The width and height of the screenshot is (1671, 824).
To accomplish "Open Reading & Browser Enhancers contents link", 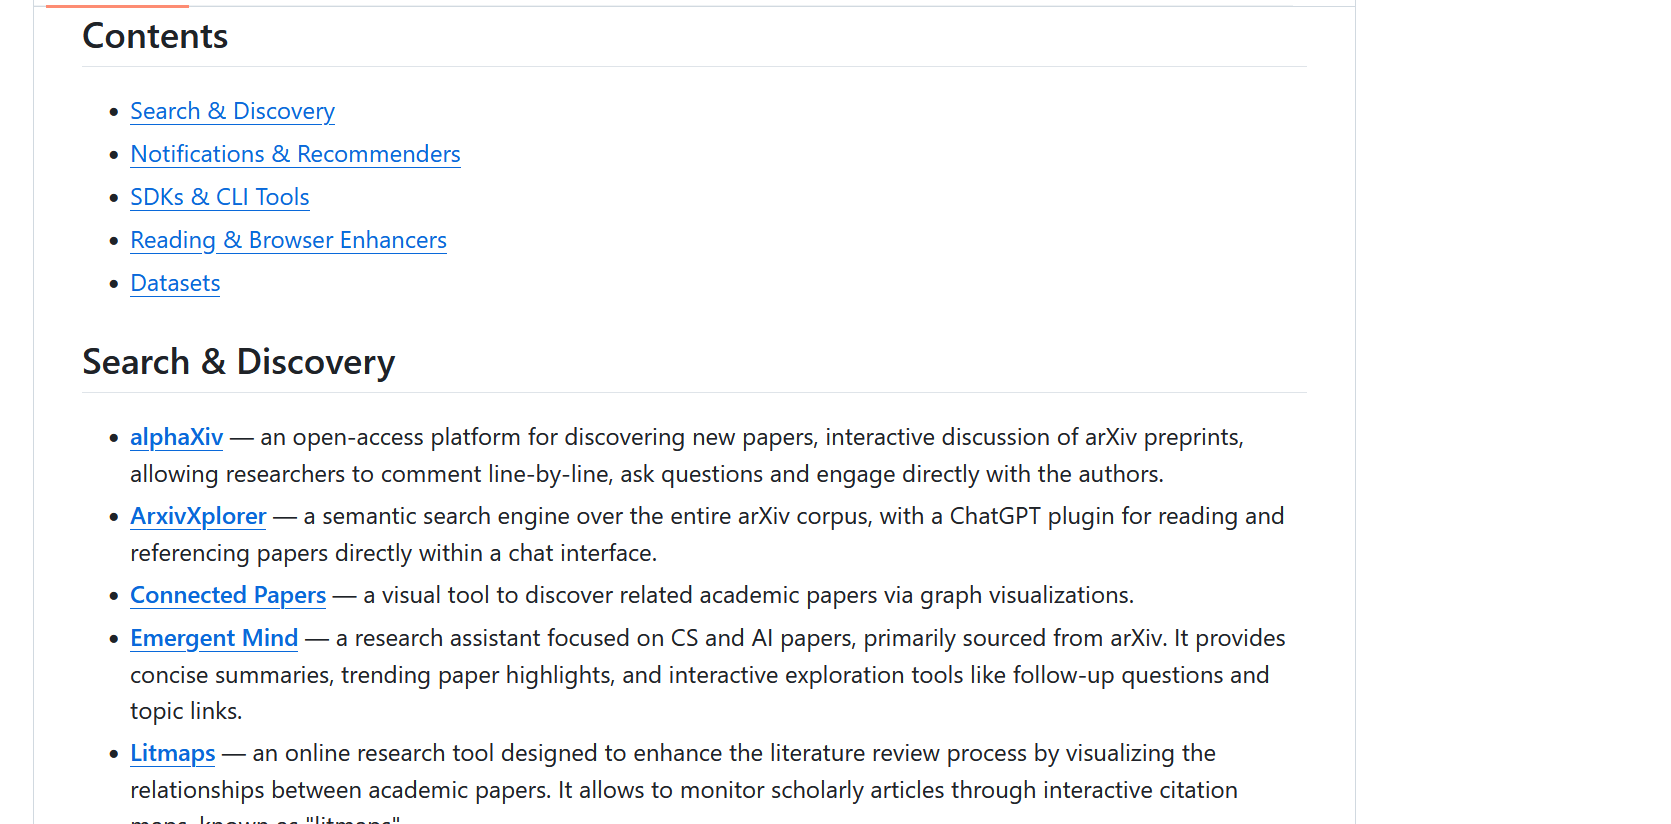I will click(288, 240).
